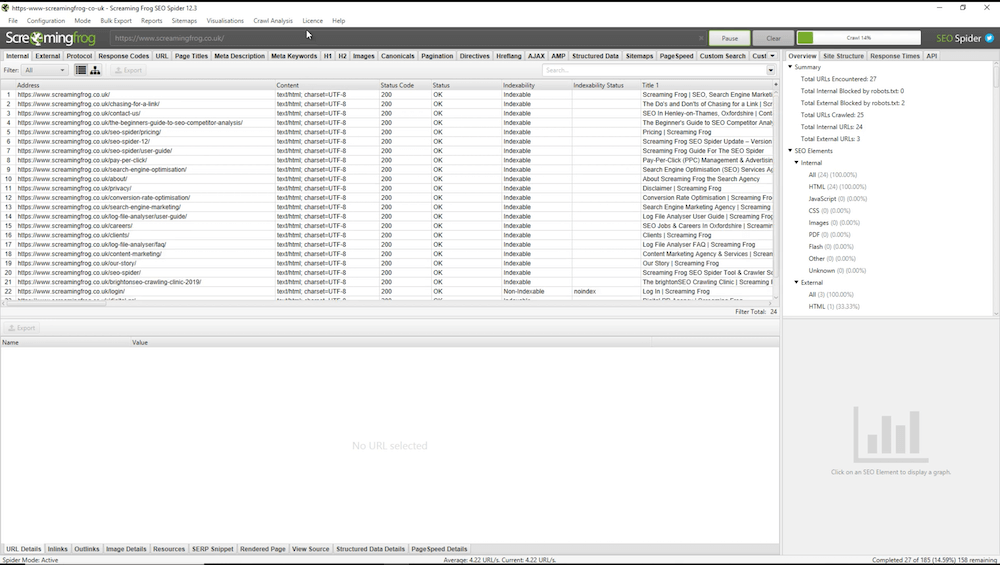The height and width of the screenshot is (565, 1000).
Task: Switch to the Canonicals tab
Action: [398, 56]
